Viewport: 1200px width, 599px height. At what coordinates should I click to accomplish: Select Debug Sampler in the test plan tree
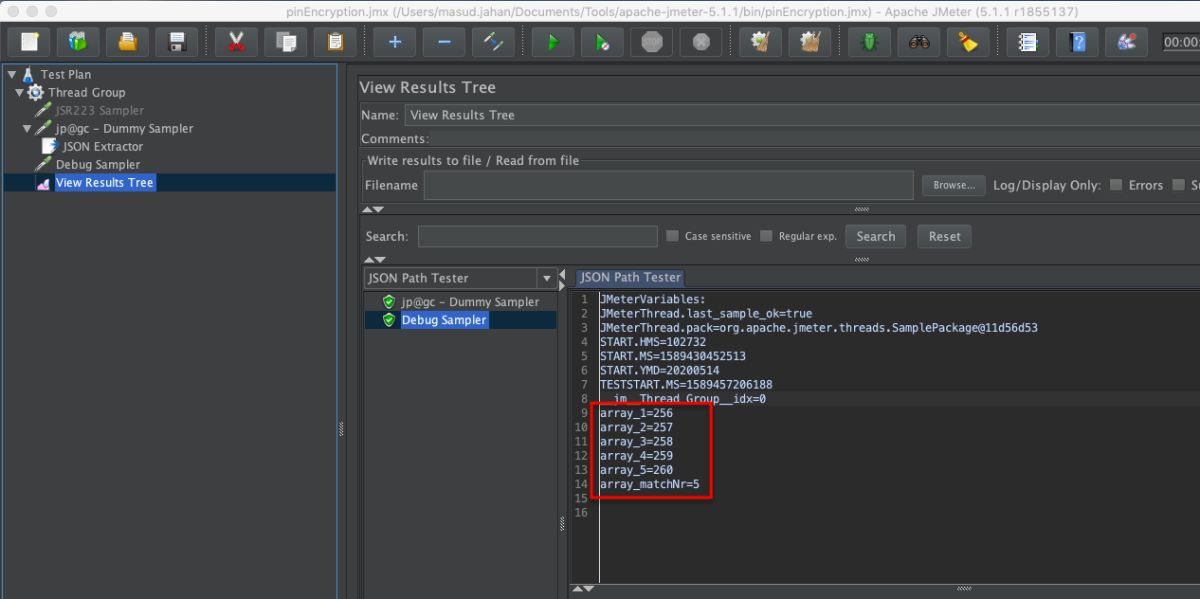click(x=98, y=164)
